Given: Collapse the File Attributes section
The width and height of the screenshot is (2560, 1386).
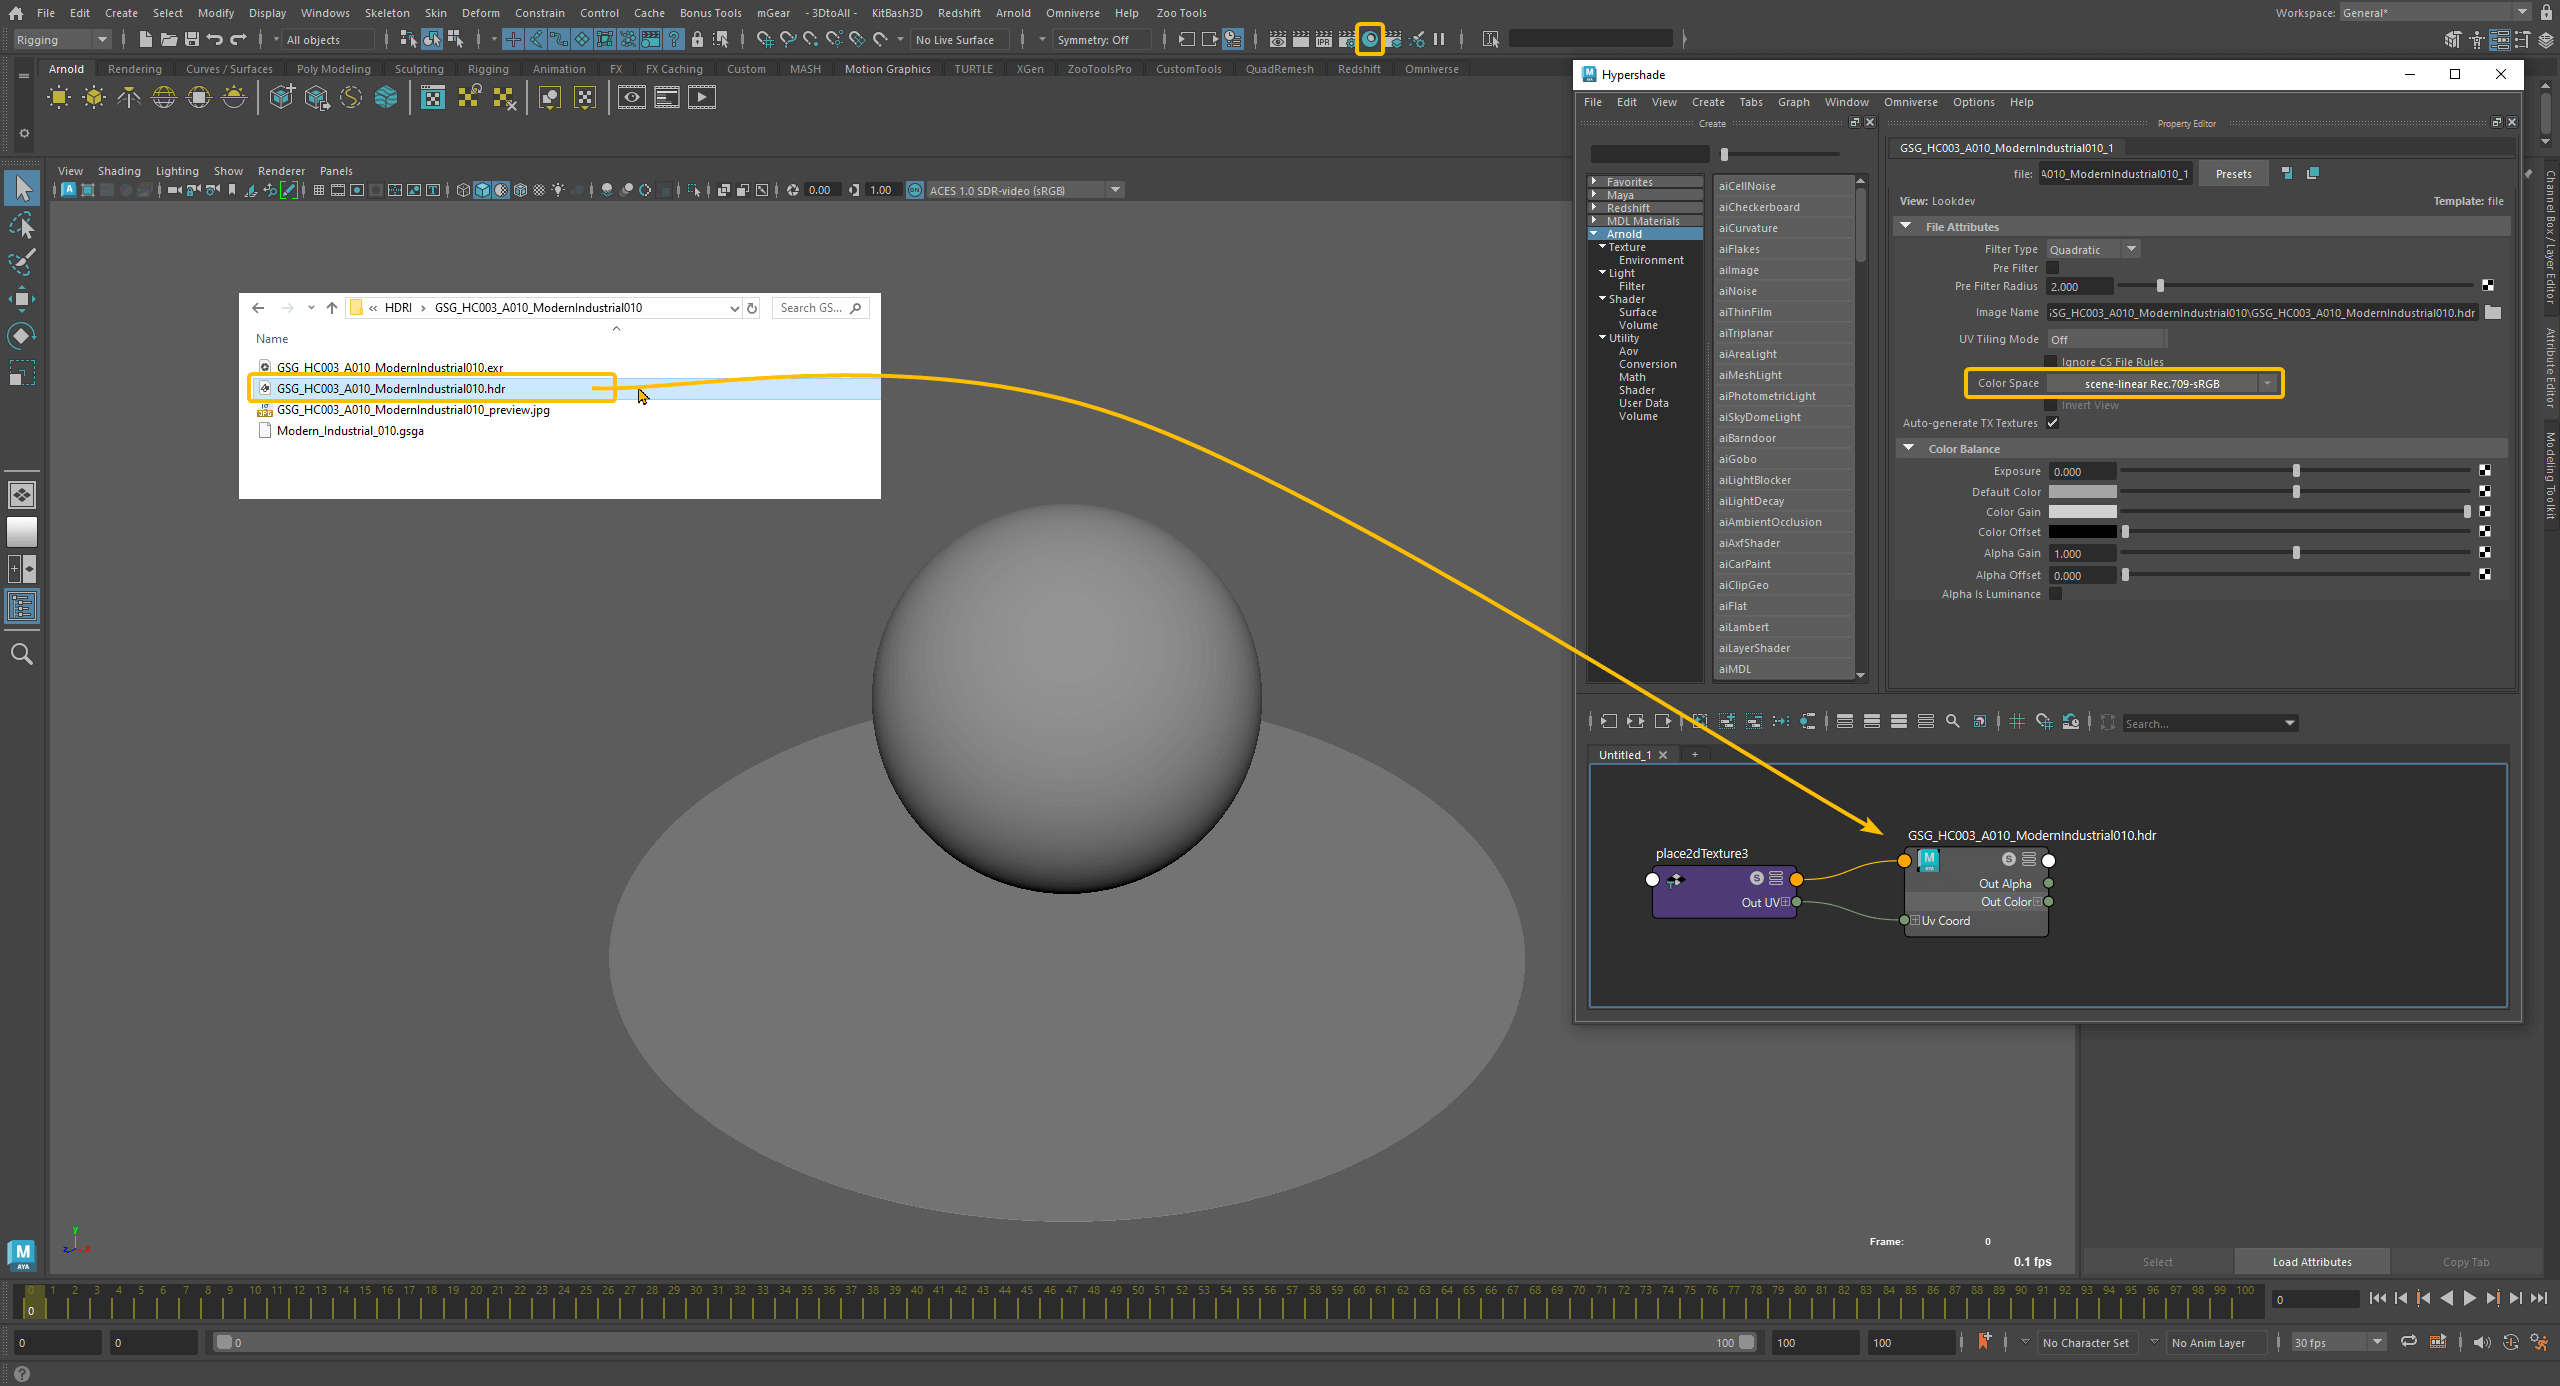Looking at the screenshot, I should [1906, 227].
